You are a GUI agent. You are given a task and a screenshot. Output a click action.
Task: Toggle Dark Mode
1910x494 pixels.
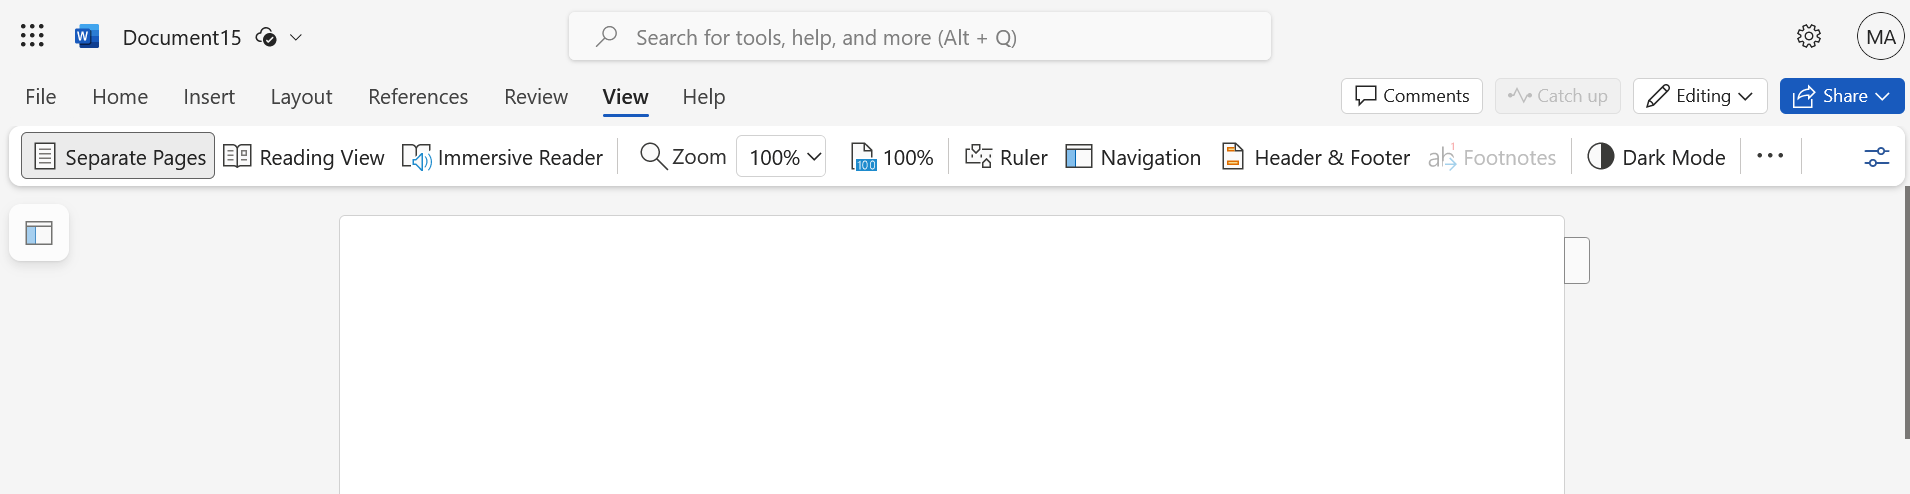[x=1656, y=157]
